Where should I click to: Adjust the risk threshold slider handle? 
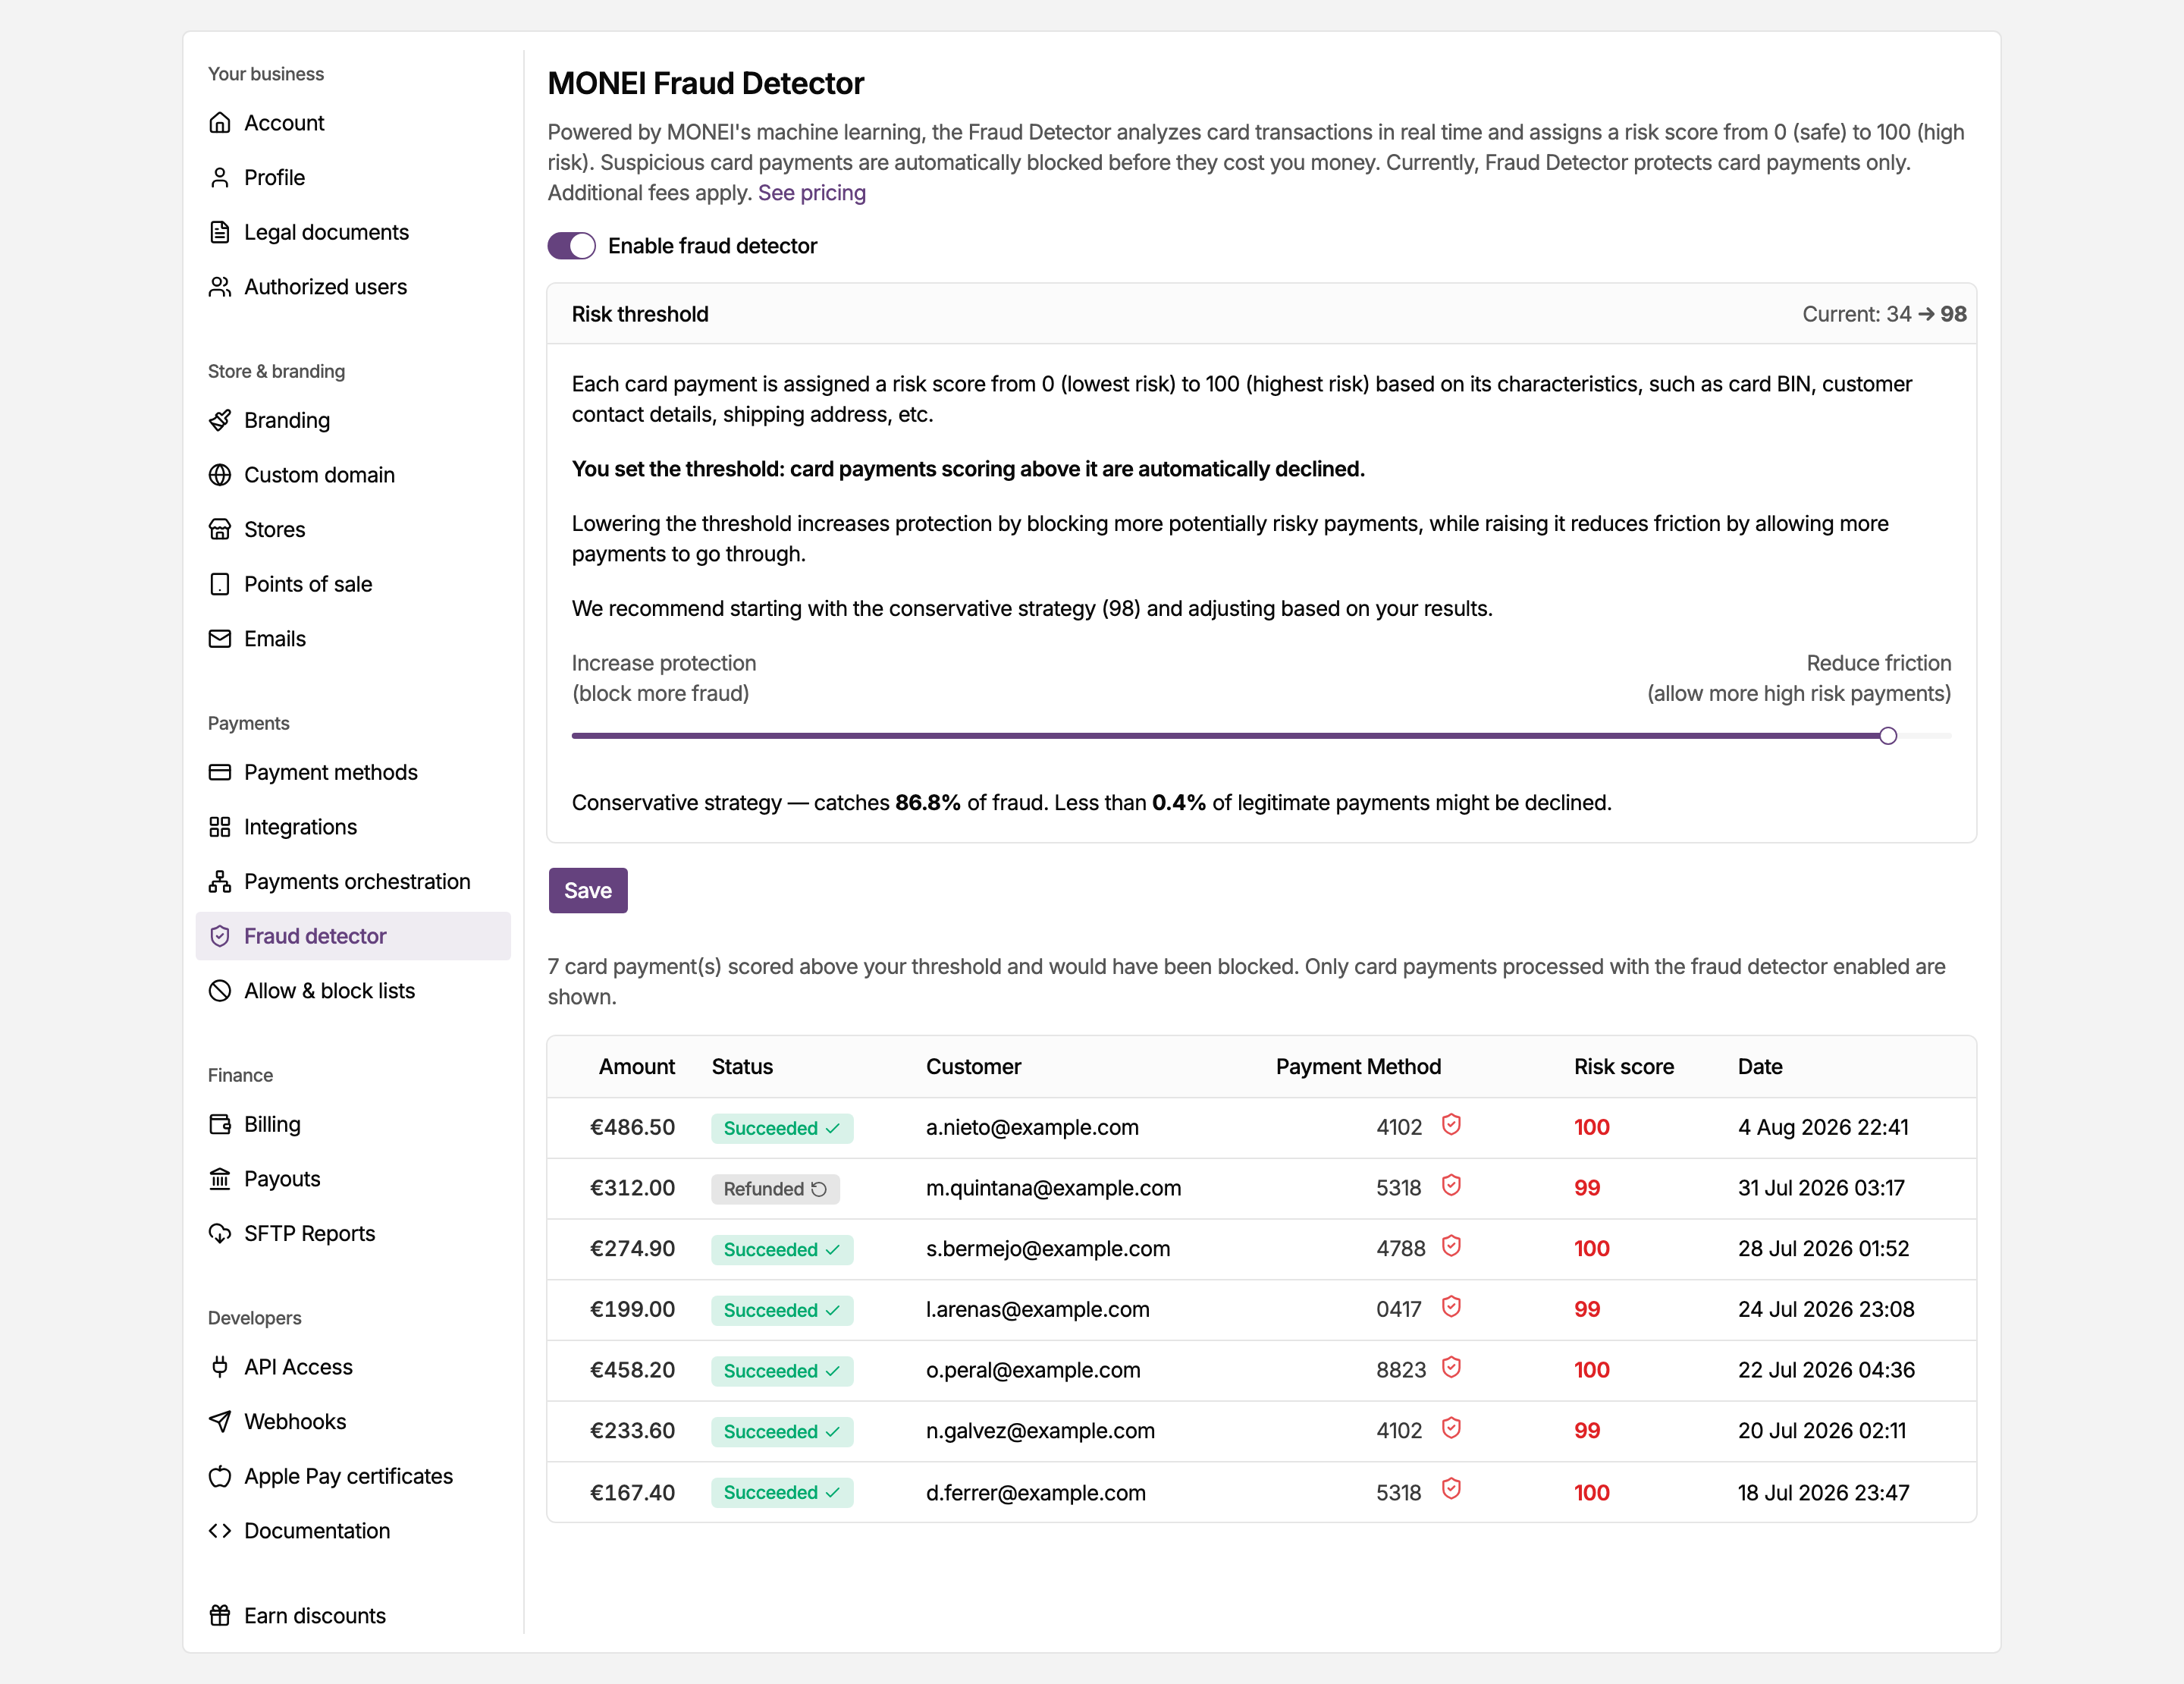1888,736
